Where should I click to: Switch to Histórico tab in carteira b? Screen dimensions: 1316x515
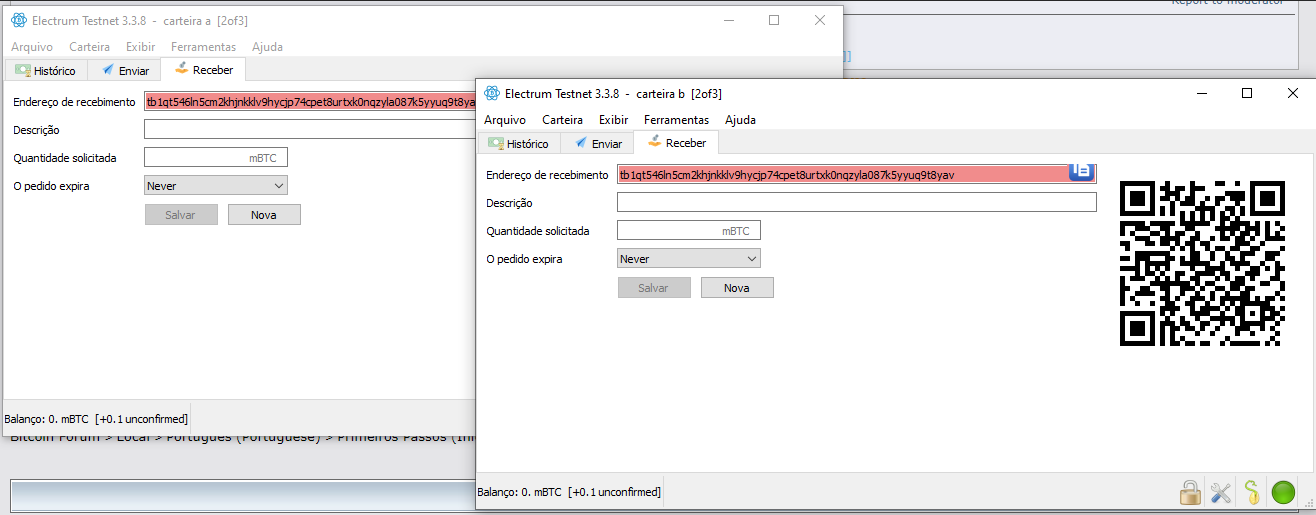[x=518, y=144]
